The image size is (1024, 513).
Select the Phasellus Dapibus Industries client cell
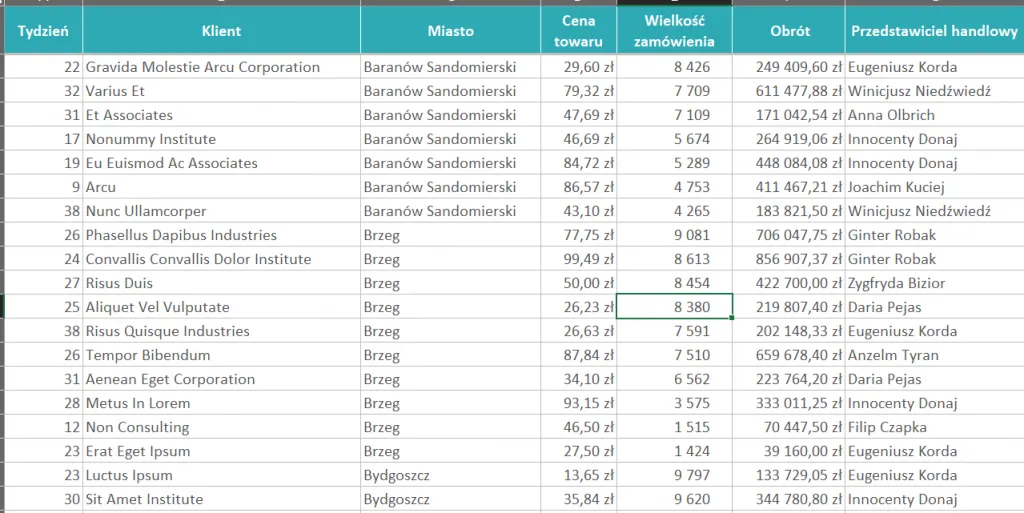[181, 235]
